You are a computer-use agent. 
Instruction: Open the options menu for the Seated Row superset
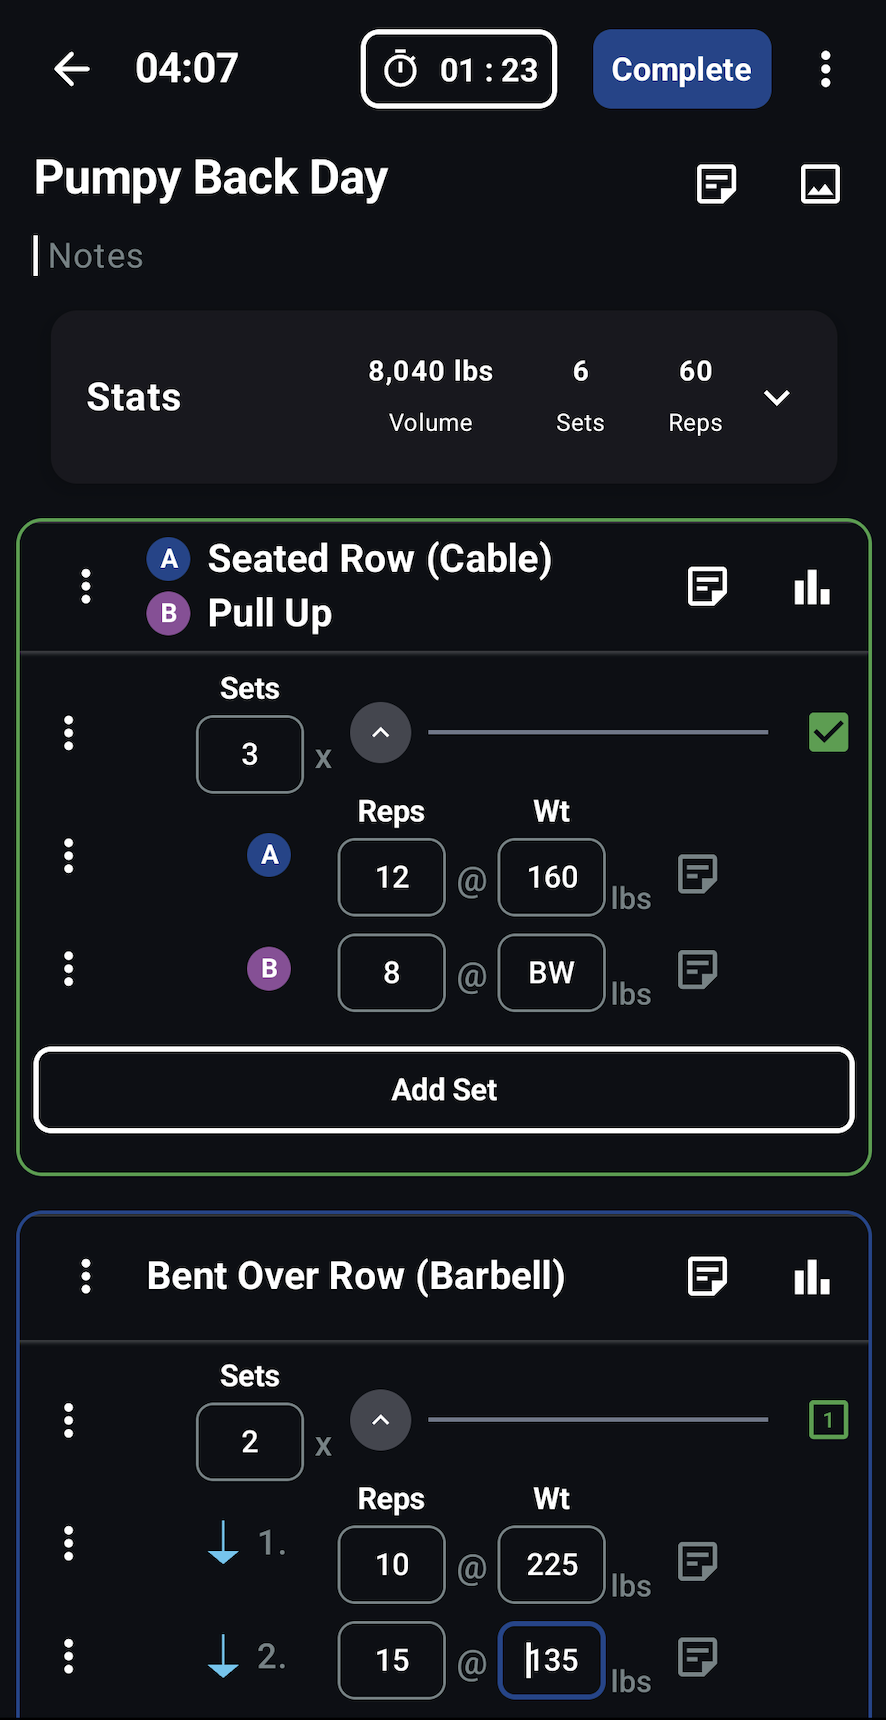pos(86,587)
